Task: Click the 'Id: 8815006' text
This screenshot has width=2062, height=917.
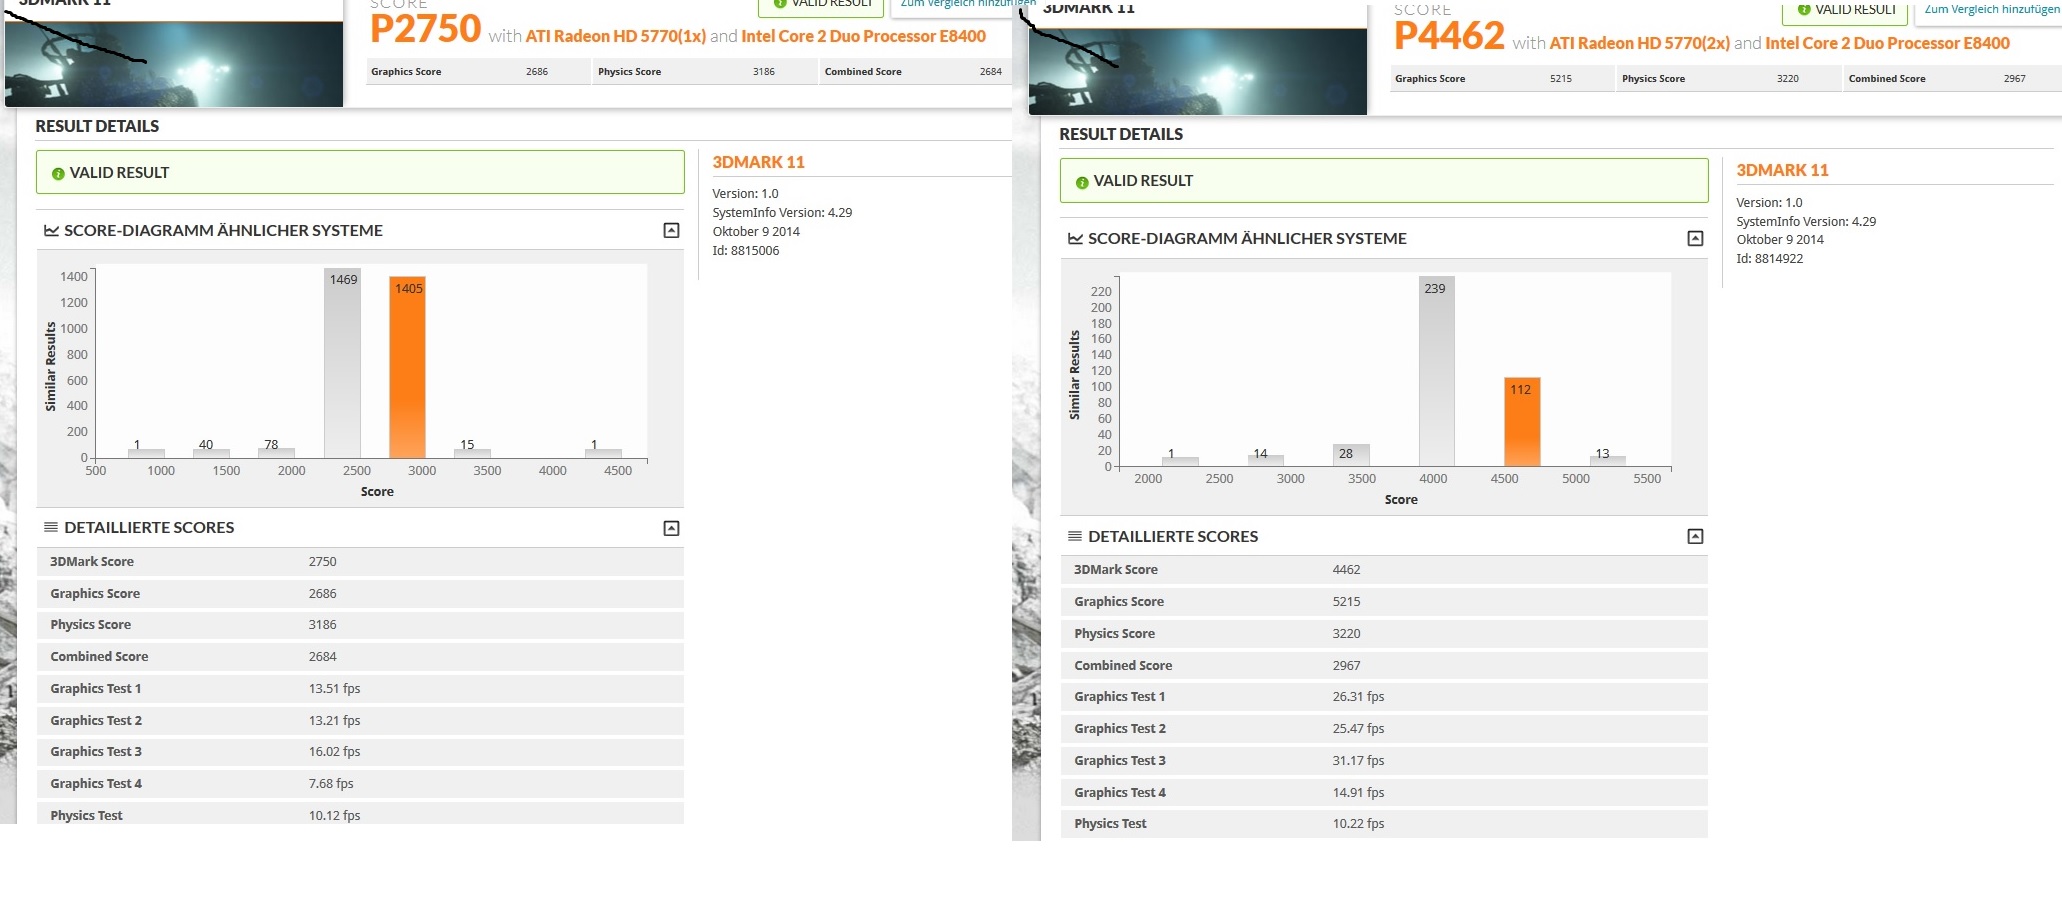Action: click(746, 251)
